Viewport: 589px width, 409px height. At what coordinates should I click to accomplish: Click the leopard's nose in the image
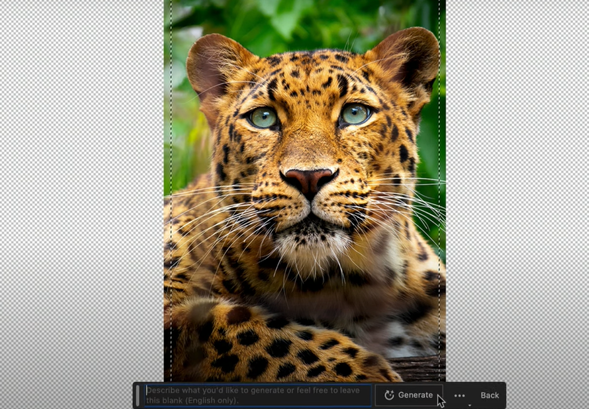point(310,180)
